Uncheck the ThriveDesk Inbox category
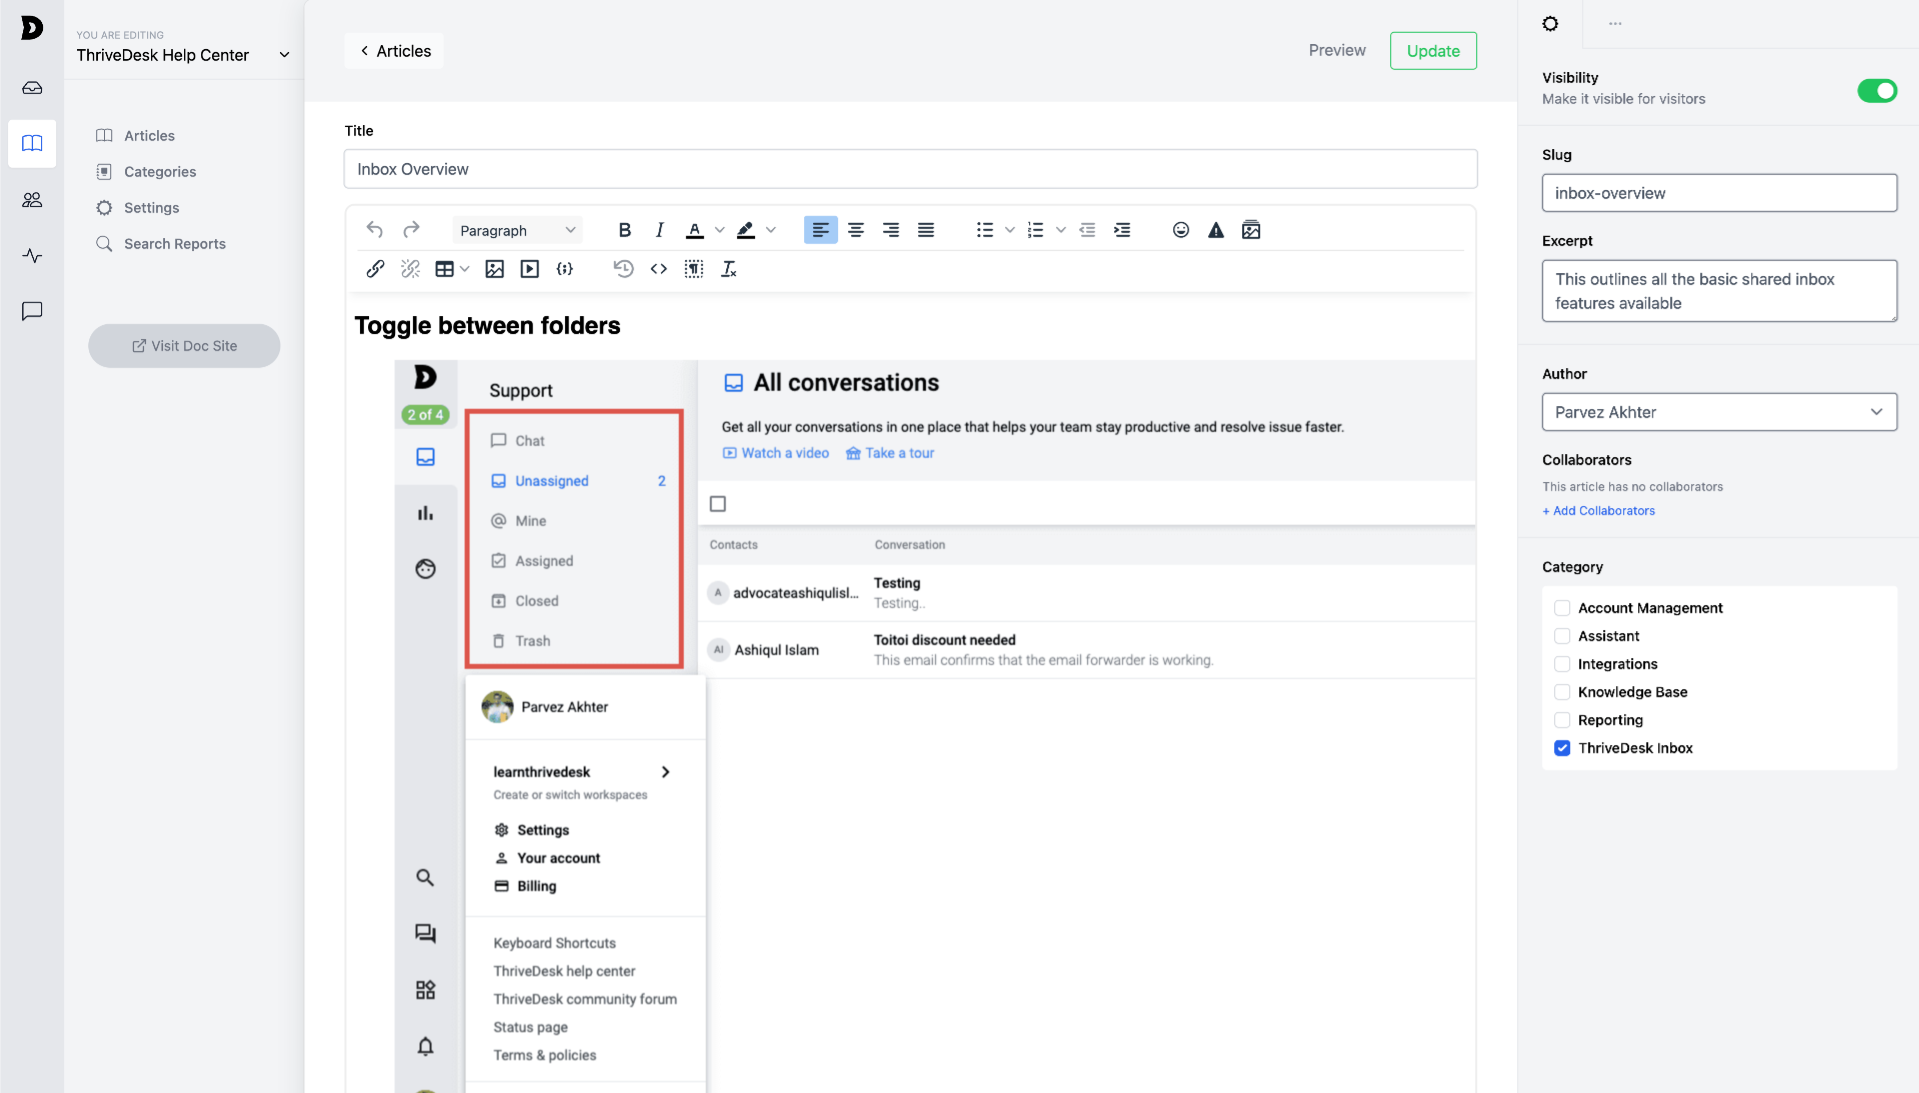Viewport: 1919px width, 1093px height. (x=1562, y=748)
